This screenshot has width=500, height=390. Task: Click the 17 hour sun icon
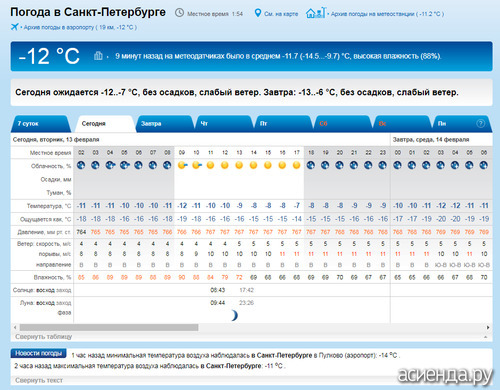pyautogui.click(x=296, y=165)
